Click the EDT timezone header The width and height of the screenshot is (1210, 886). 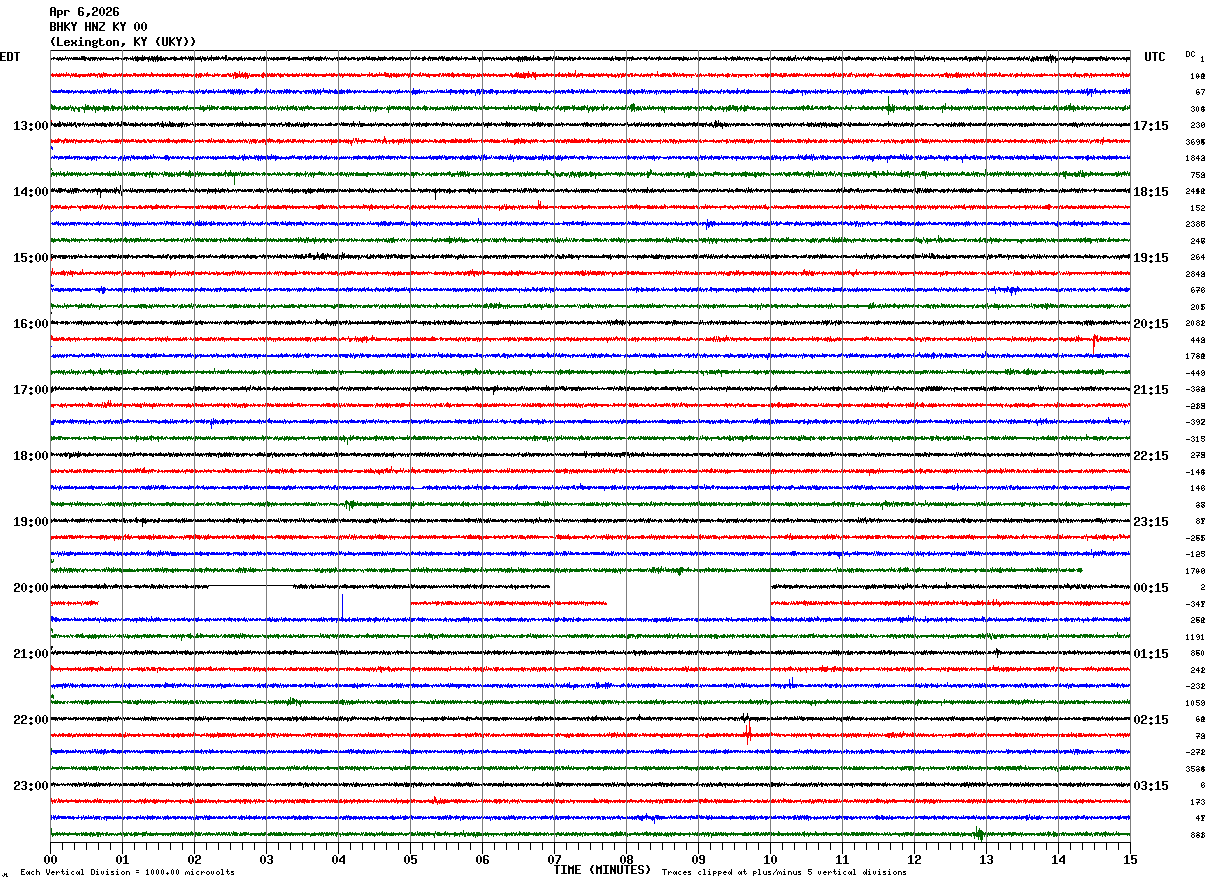coord(9,57)
